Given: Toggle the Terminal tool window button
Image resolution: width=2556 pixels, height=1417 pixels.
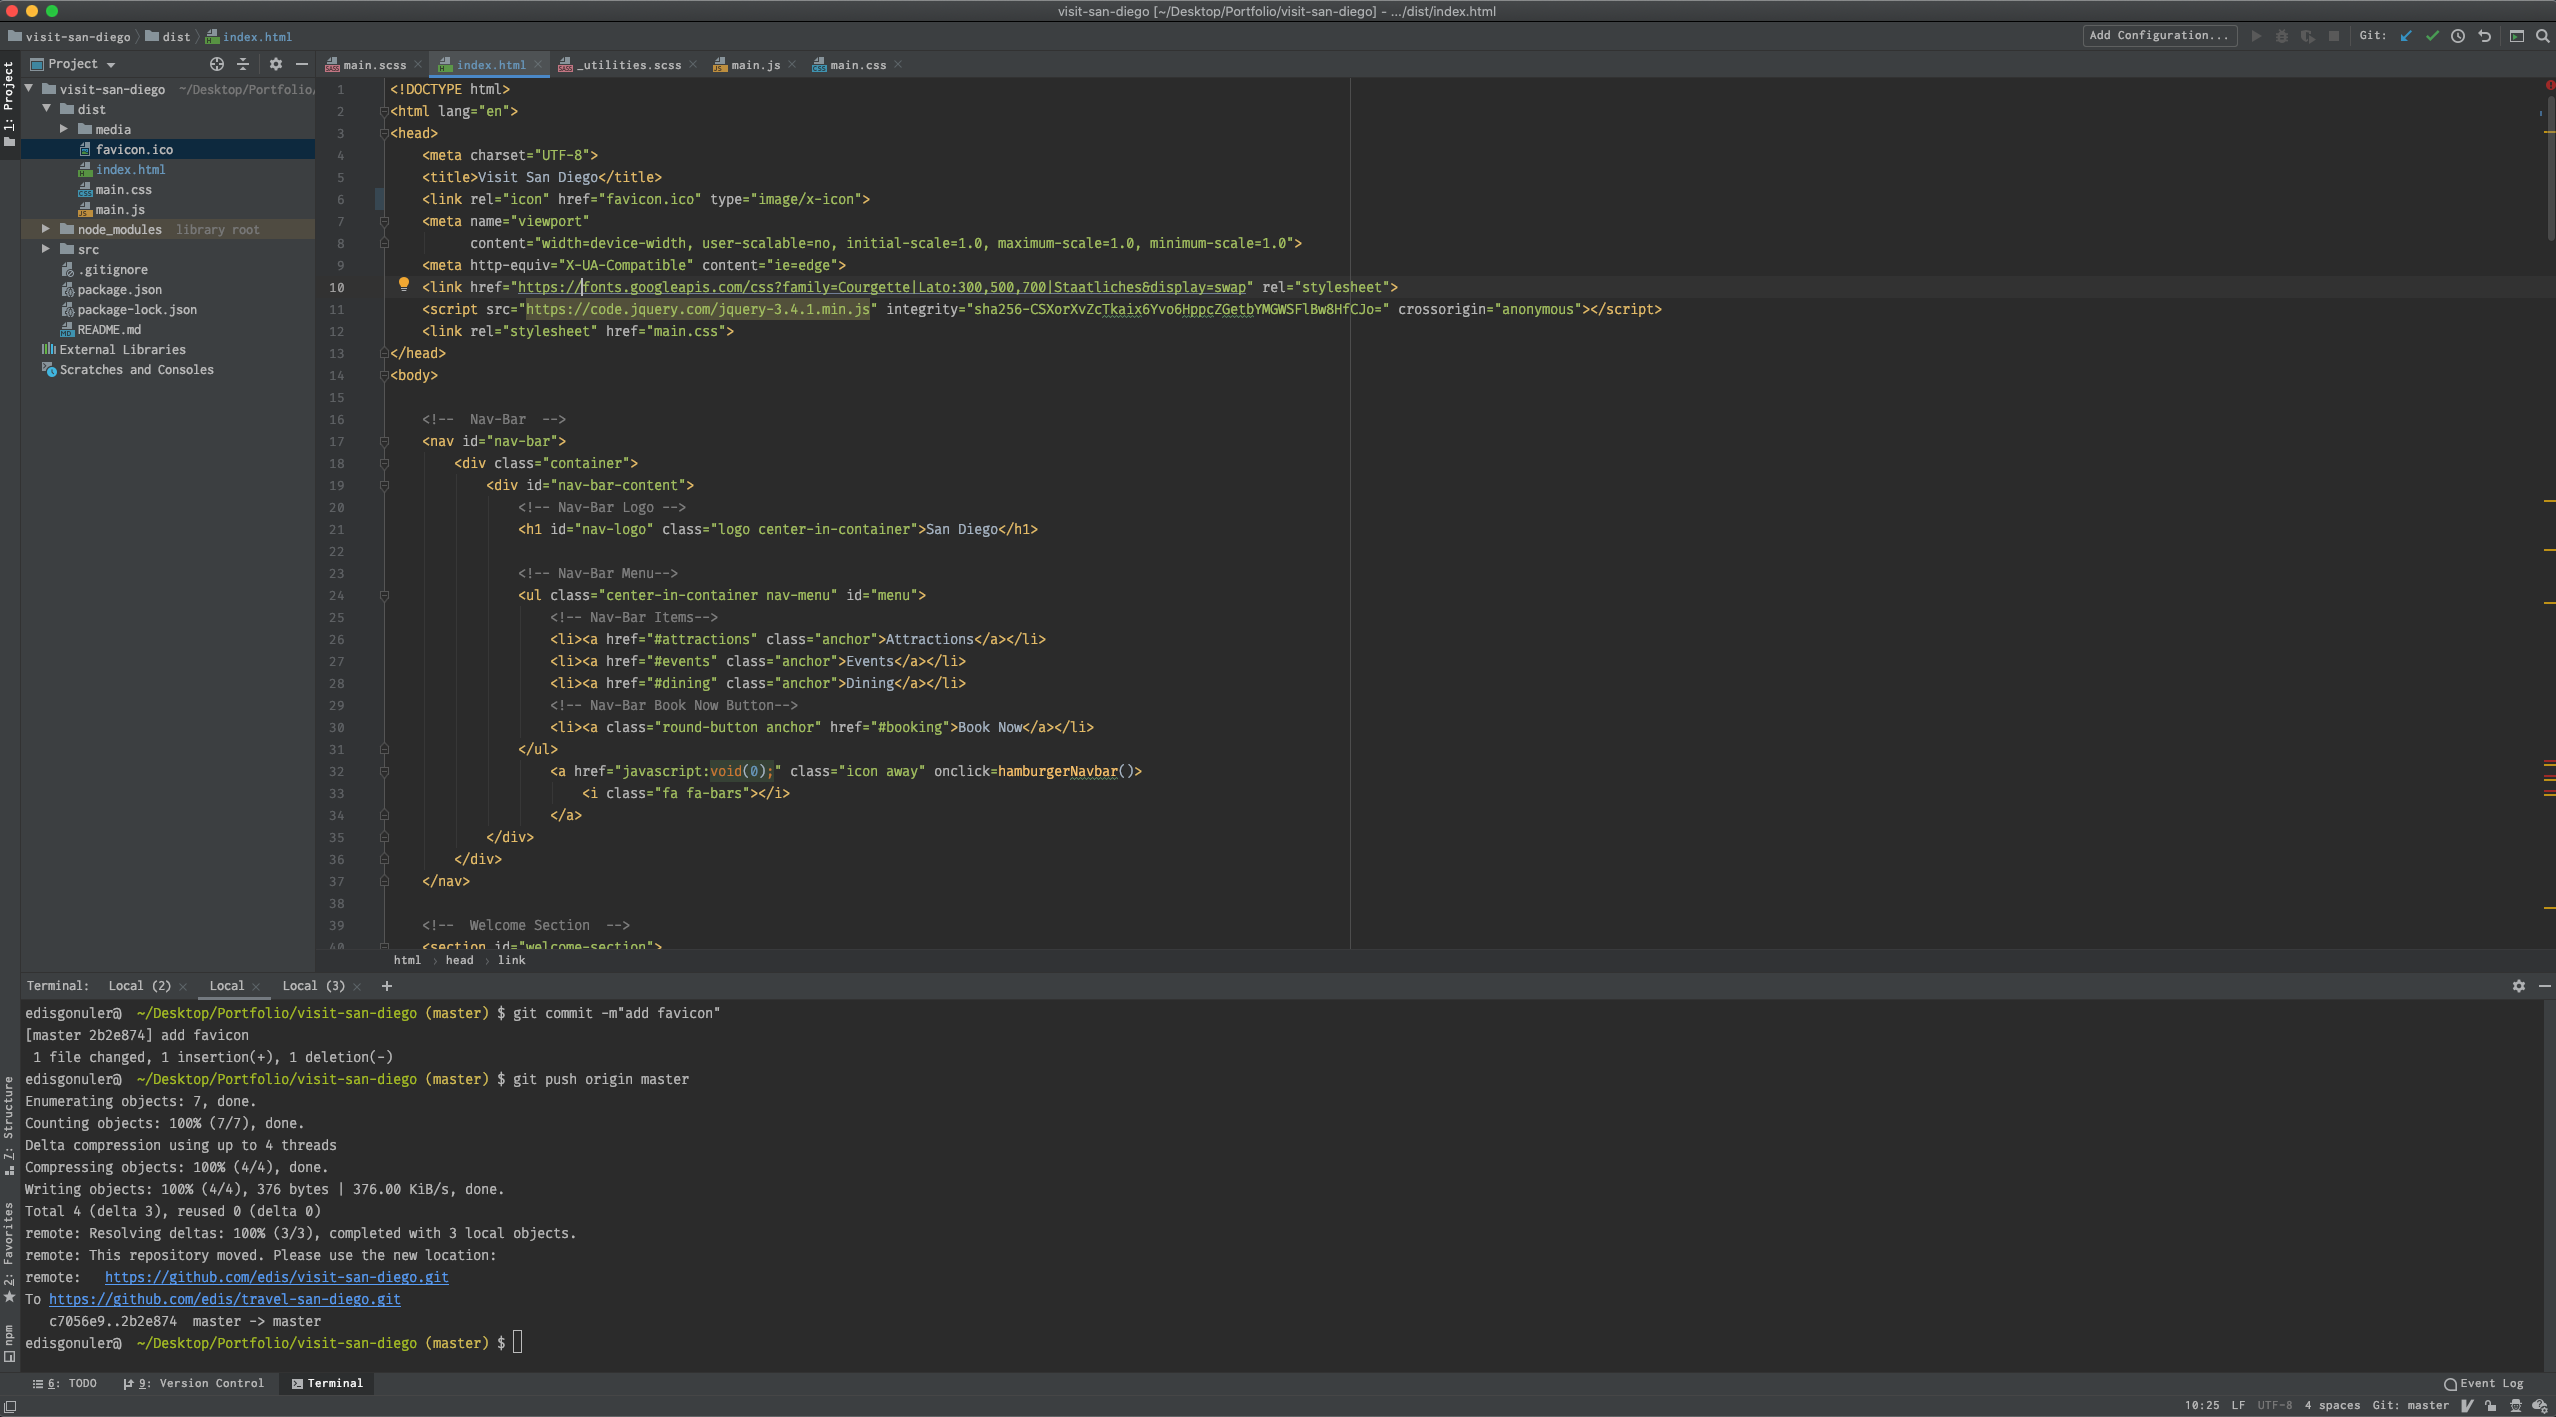Looking at the screenshot, I should pyautogui.click(x=327, y=1384).
